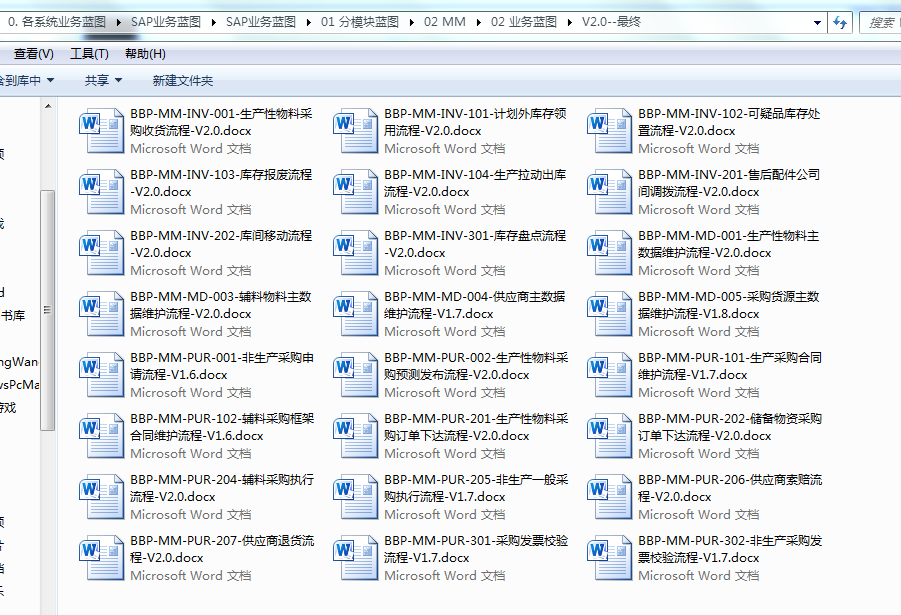Click the Word icon of BBP-MM-INV-102

pos(609,131)
